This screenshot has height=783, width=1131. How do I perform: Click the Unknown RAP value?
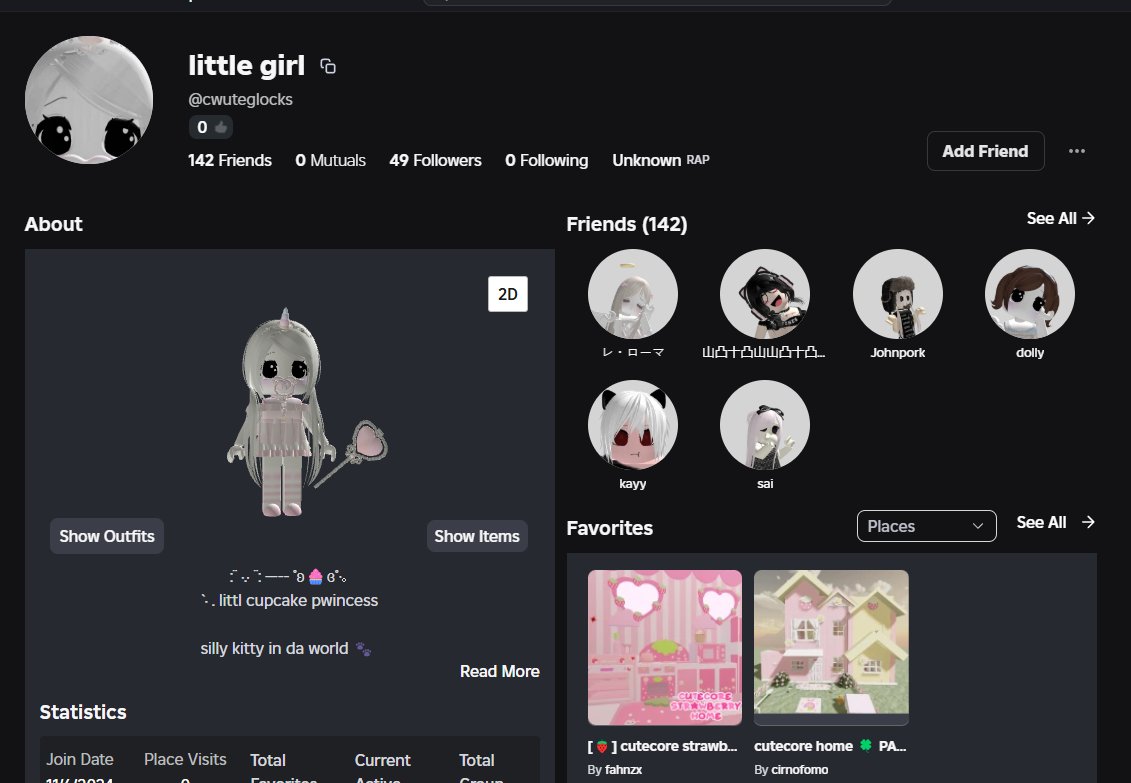661,160
